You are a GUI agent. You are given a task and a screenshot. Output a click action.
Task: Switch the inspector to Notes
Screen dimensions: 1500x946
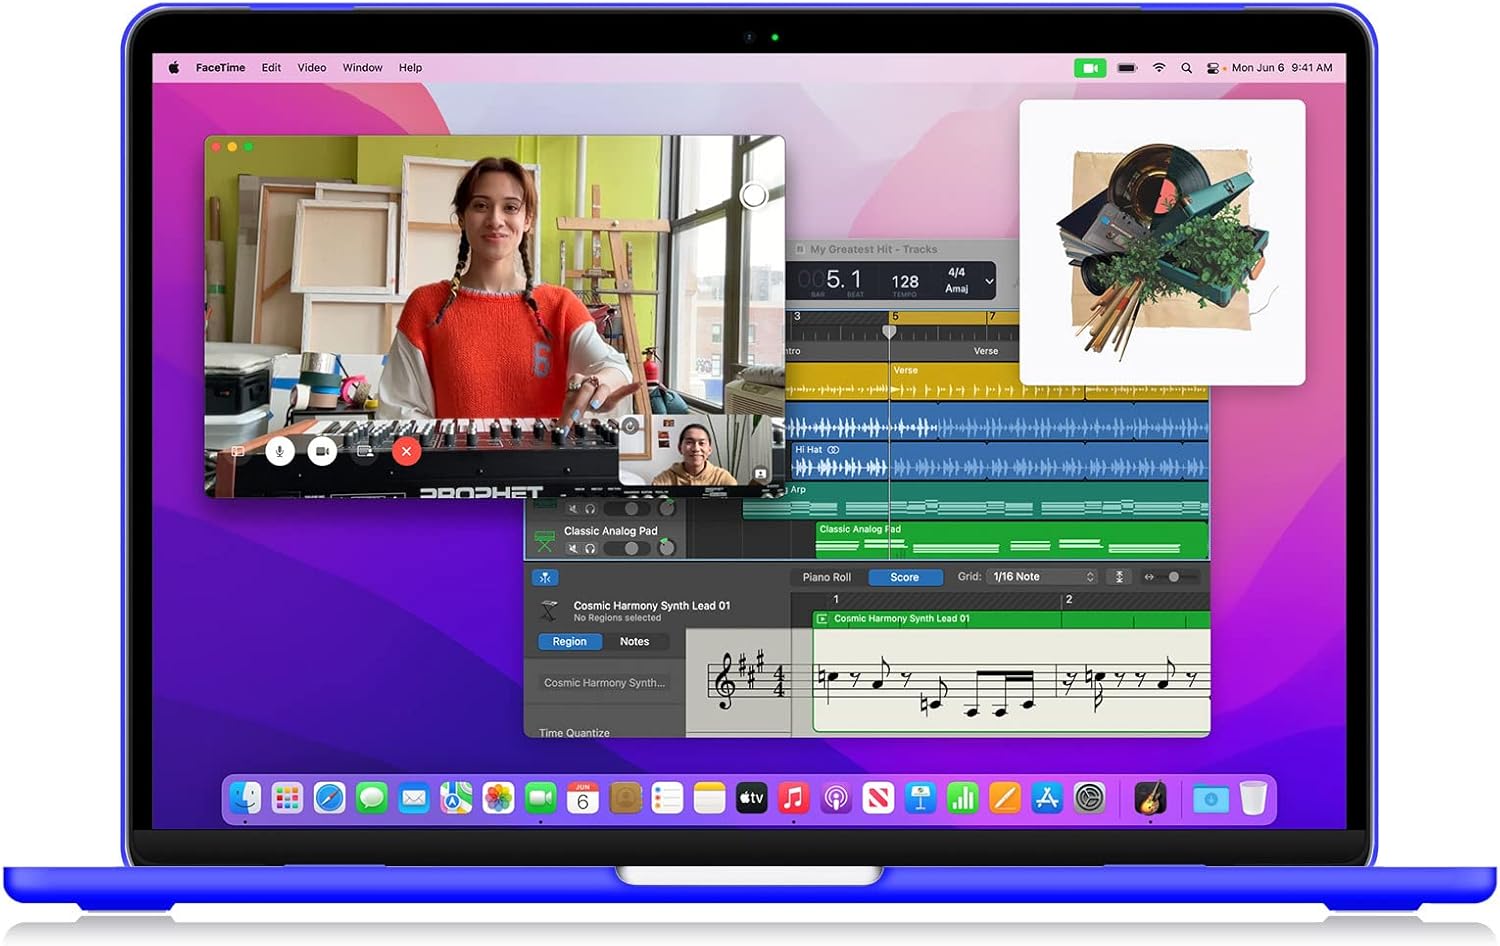(x=634, y=642)
